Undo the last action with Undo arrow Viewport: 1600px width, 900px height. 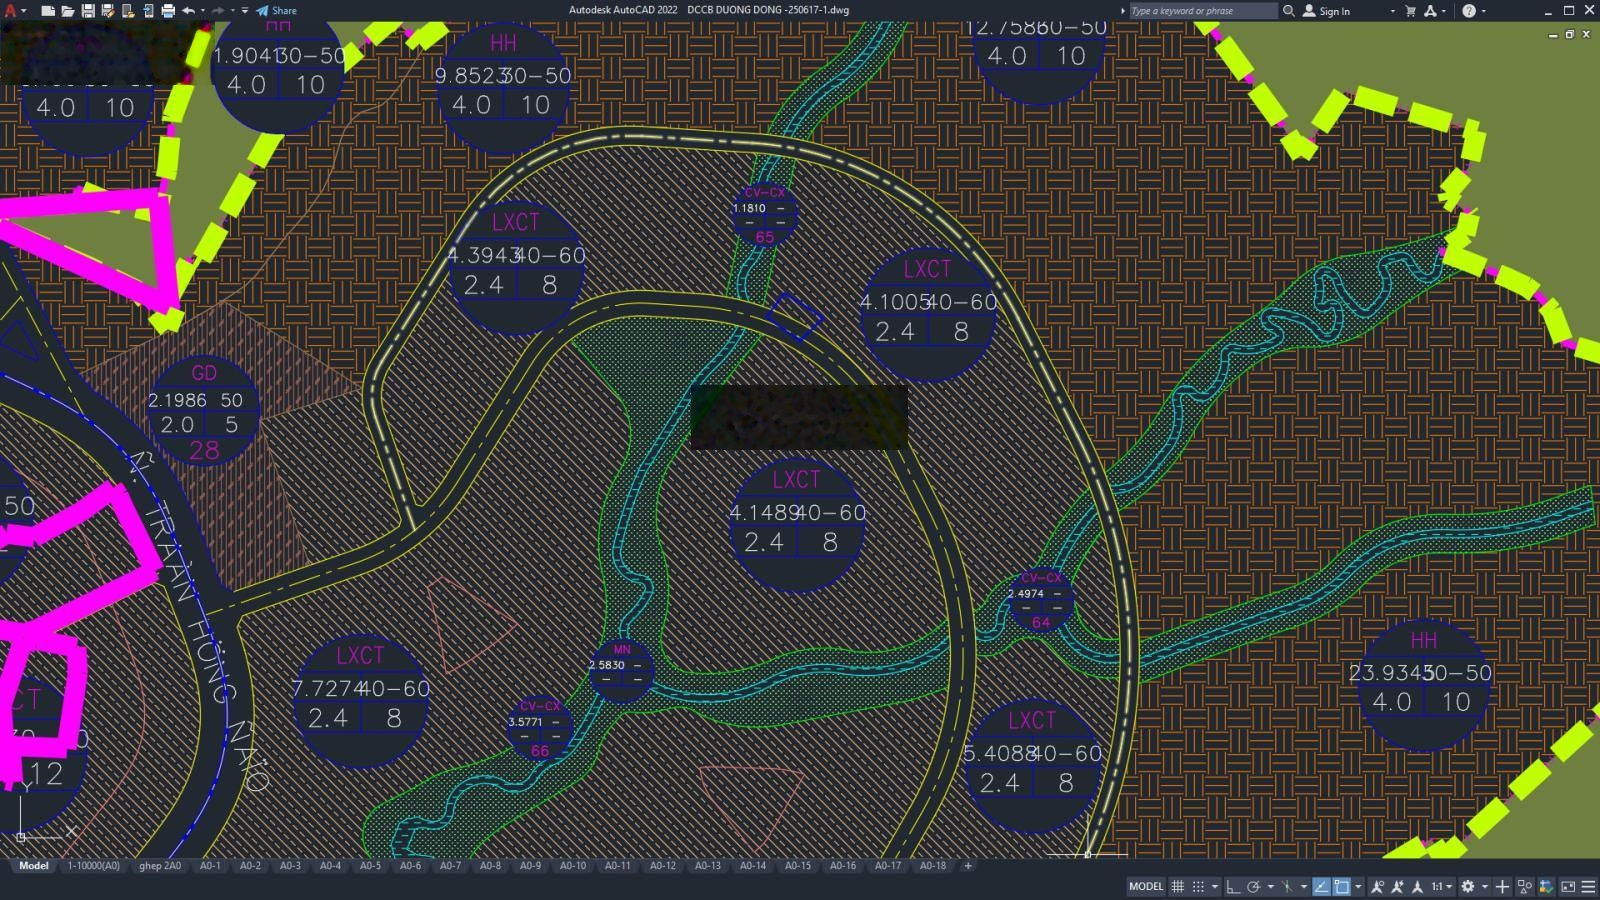188,11
